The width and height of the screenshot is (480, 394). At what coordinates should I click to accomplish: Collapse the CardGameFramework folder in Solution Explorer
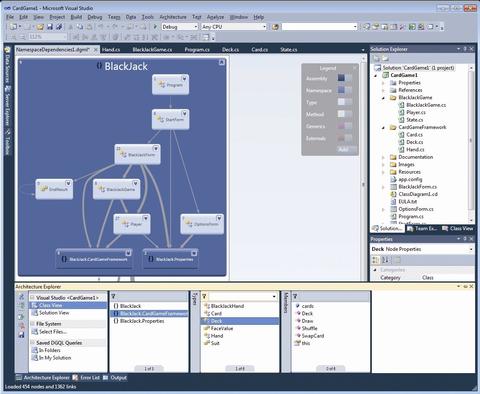(x=383, y=127)
